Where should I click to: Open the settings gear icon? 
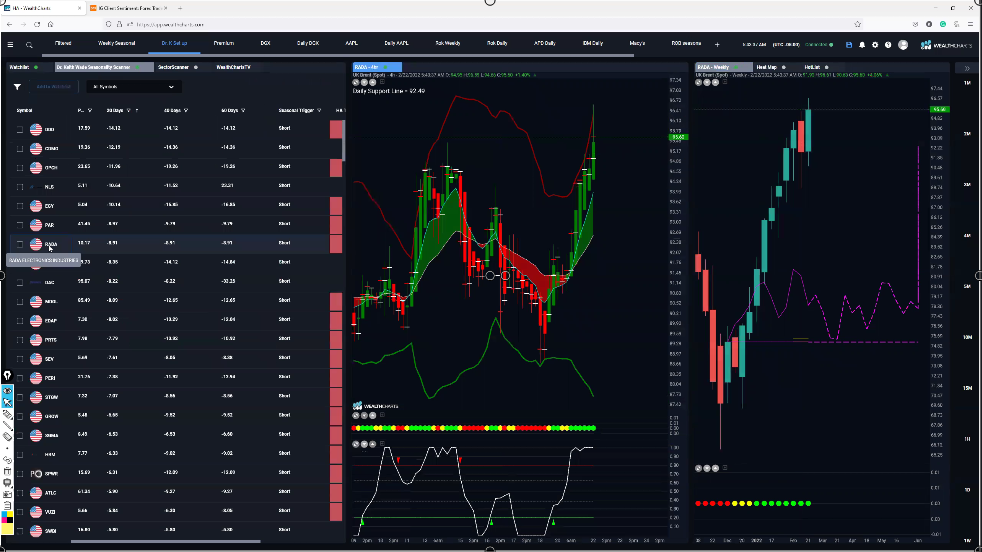pos(875,45)
